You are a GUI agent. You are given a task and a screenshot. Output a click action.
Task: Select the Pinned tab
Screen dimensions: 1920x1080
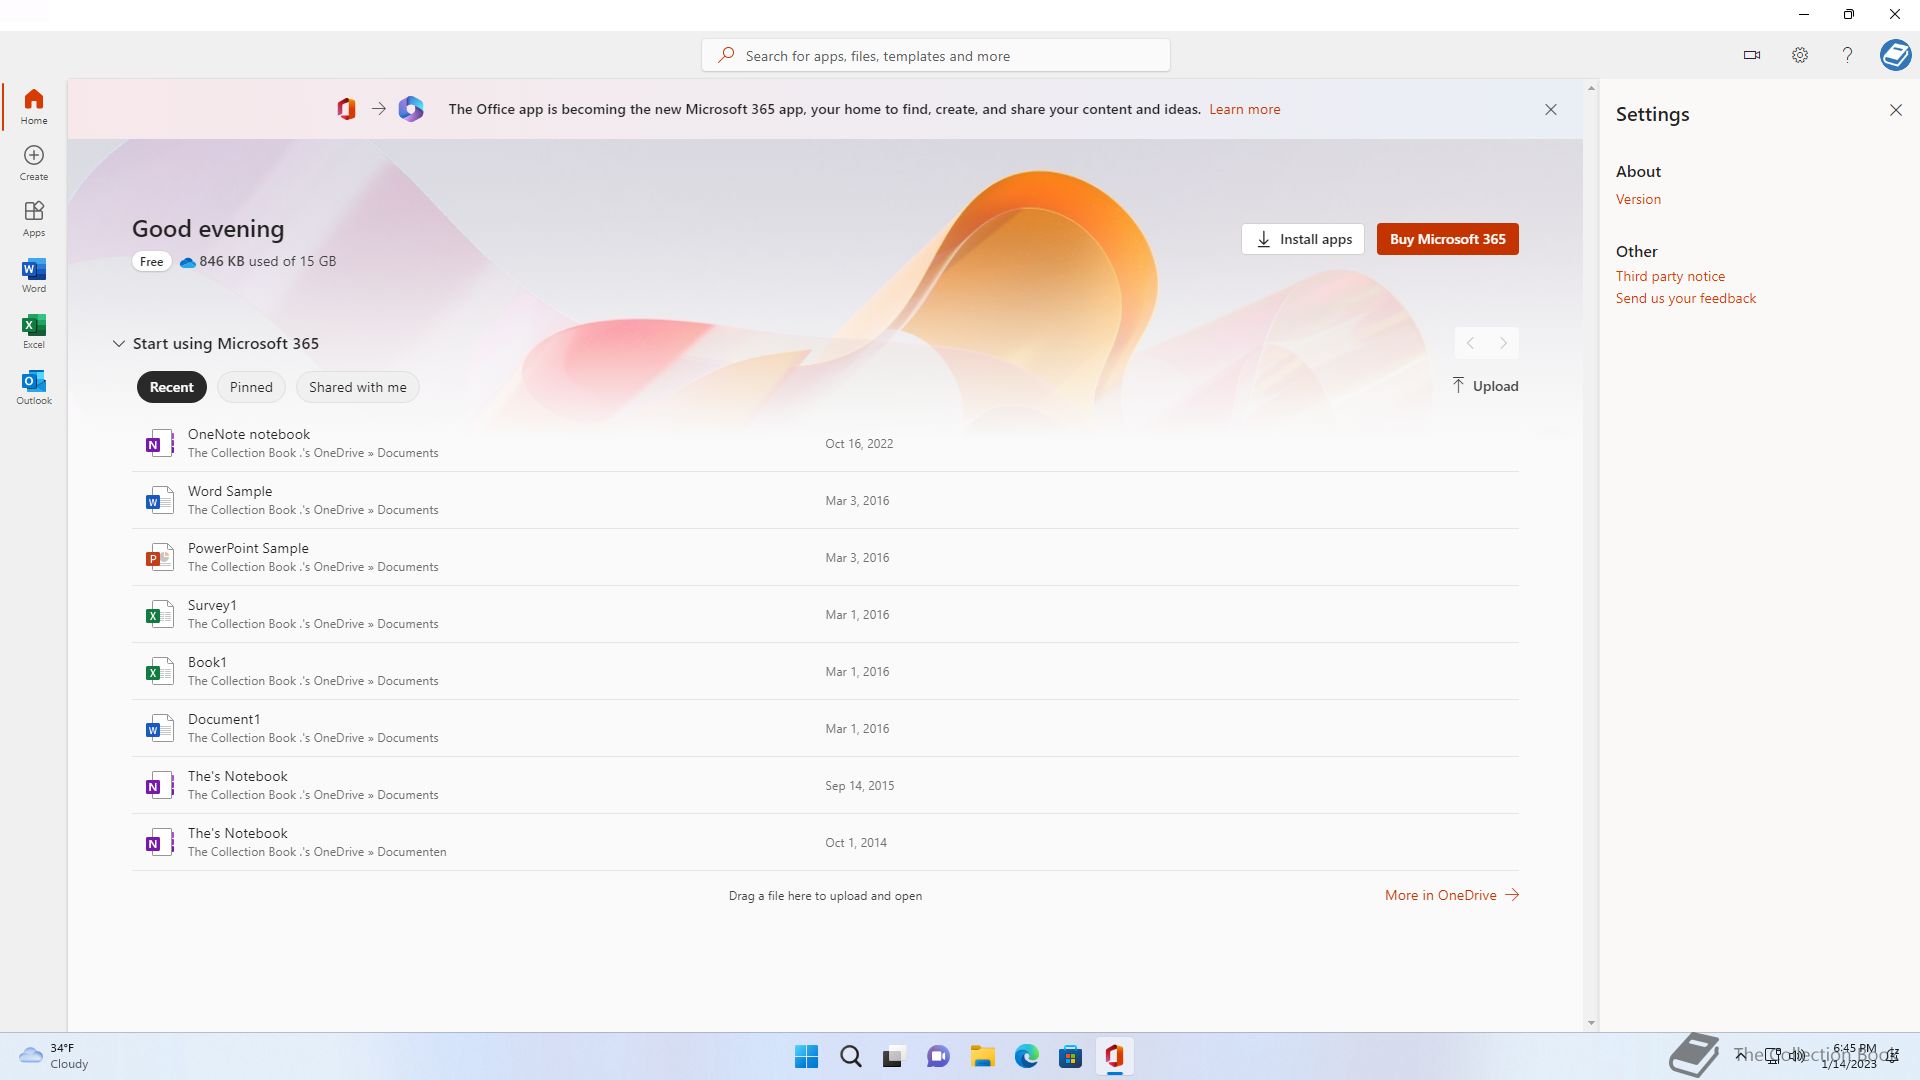click(251, 387)
